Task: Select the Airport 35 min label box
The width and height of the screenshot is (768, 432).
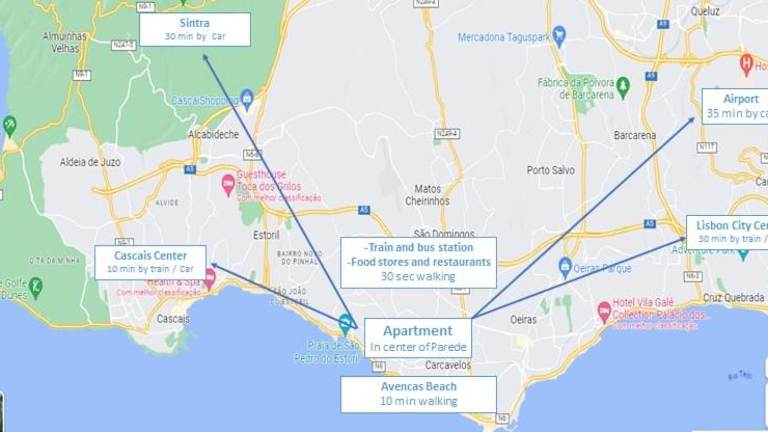Action: [735, 106]
